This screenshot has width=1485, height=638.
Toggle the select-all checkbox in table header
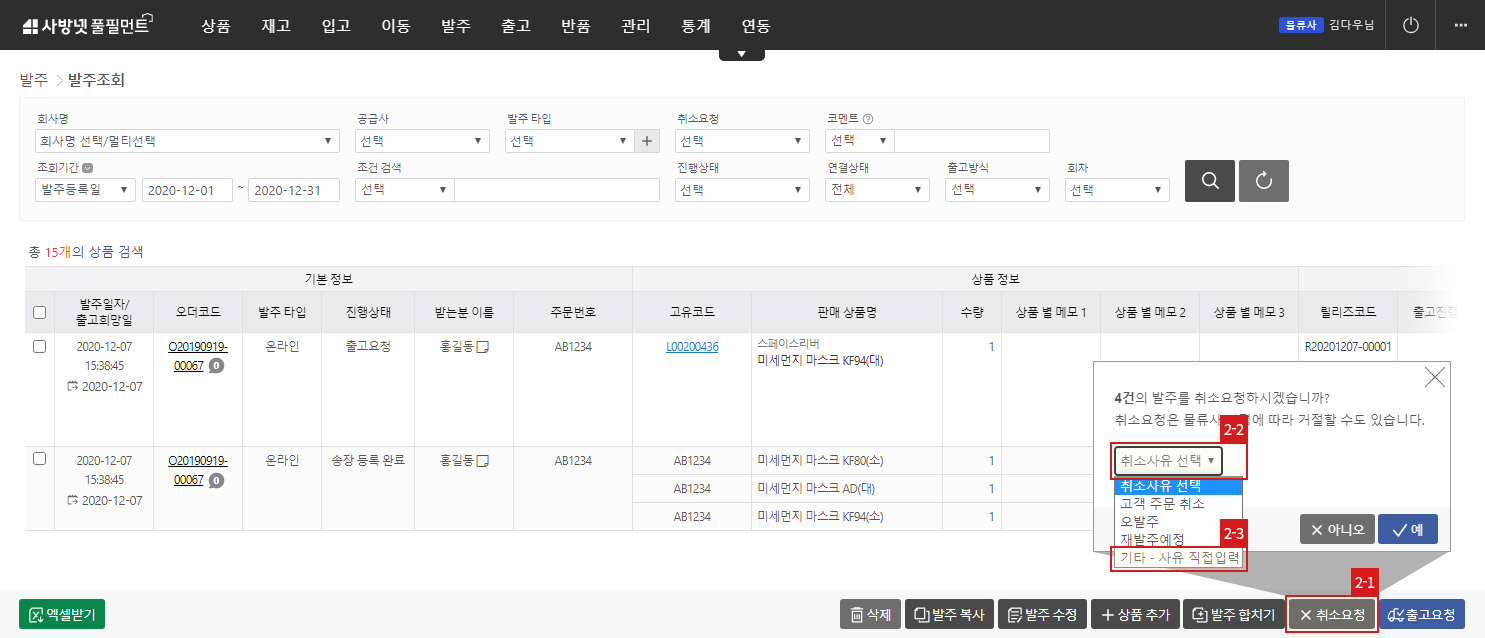pos(39,313)
